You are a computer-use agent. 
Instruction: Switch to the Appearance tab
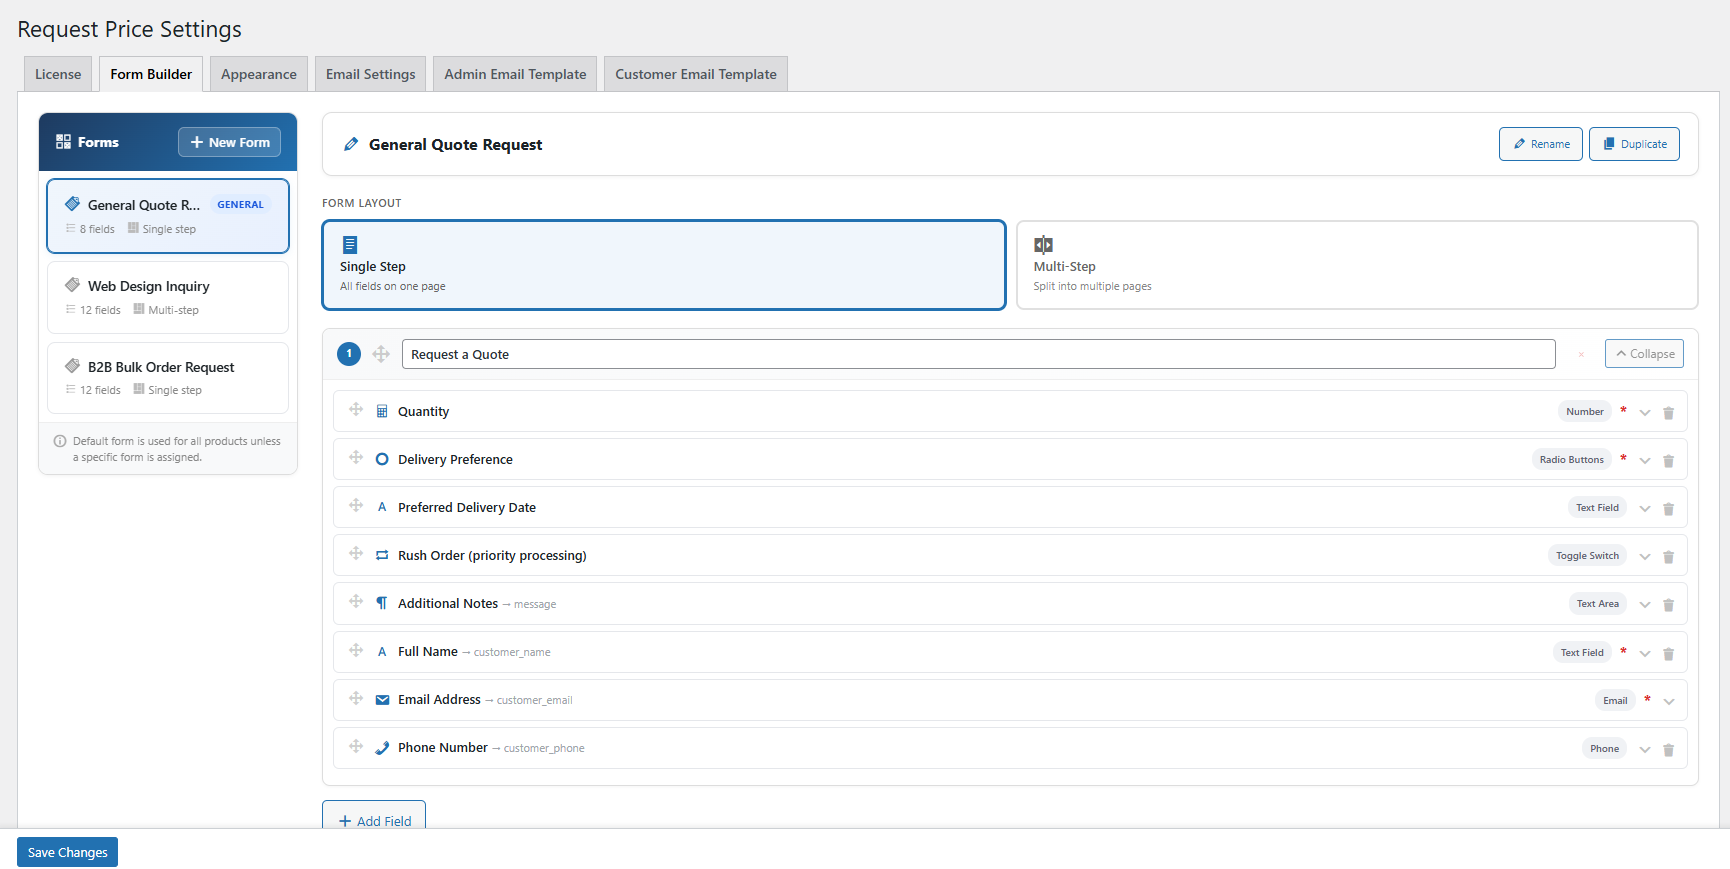258,74
